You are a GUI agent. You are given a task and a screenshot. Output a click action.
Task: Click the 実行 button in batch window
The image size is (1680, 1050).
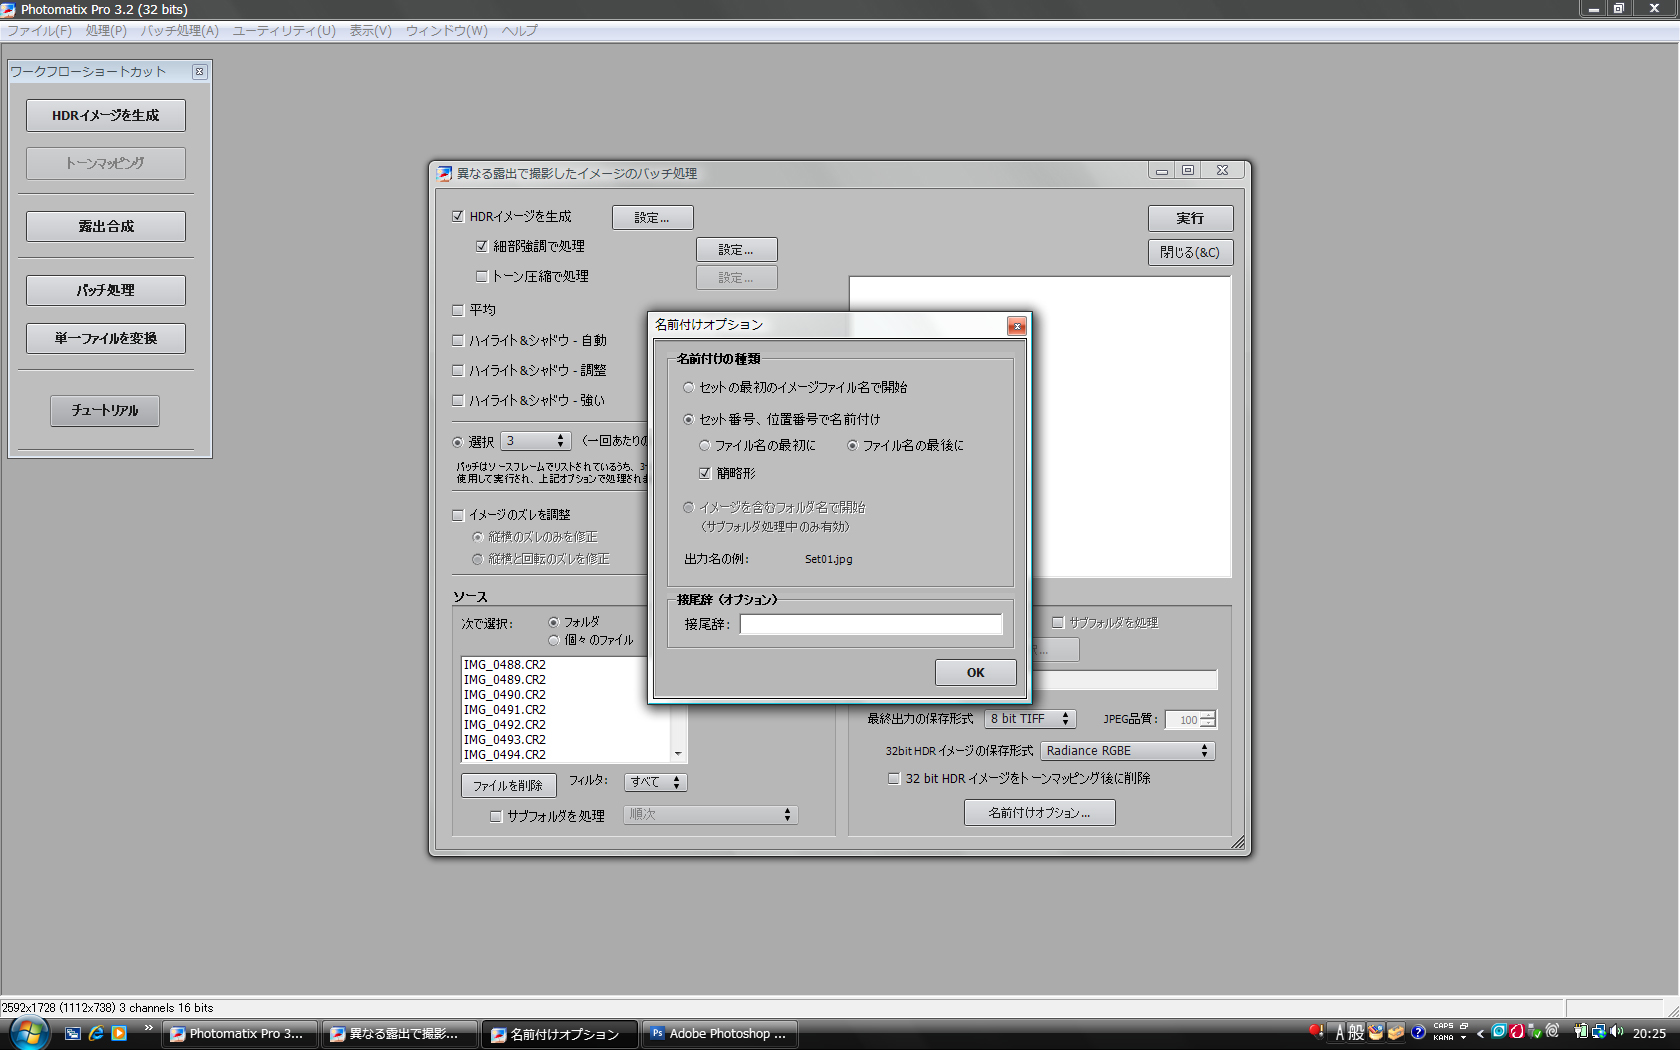click(1190, 218)
